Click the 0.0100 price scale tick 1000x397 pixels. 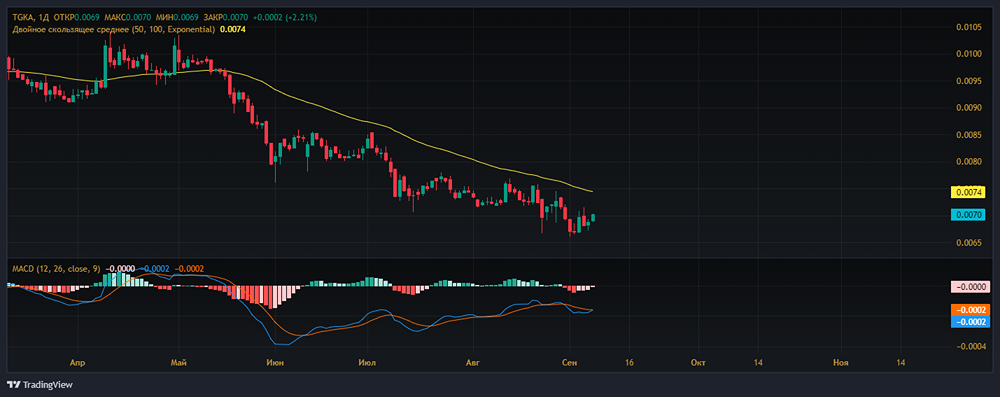(x=968, y=54)
